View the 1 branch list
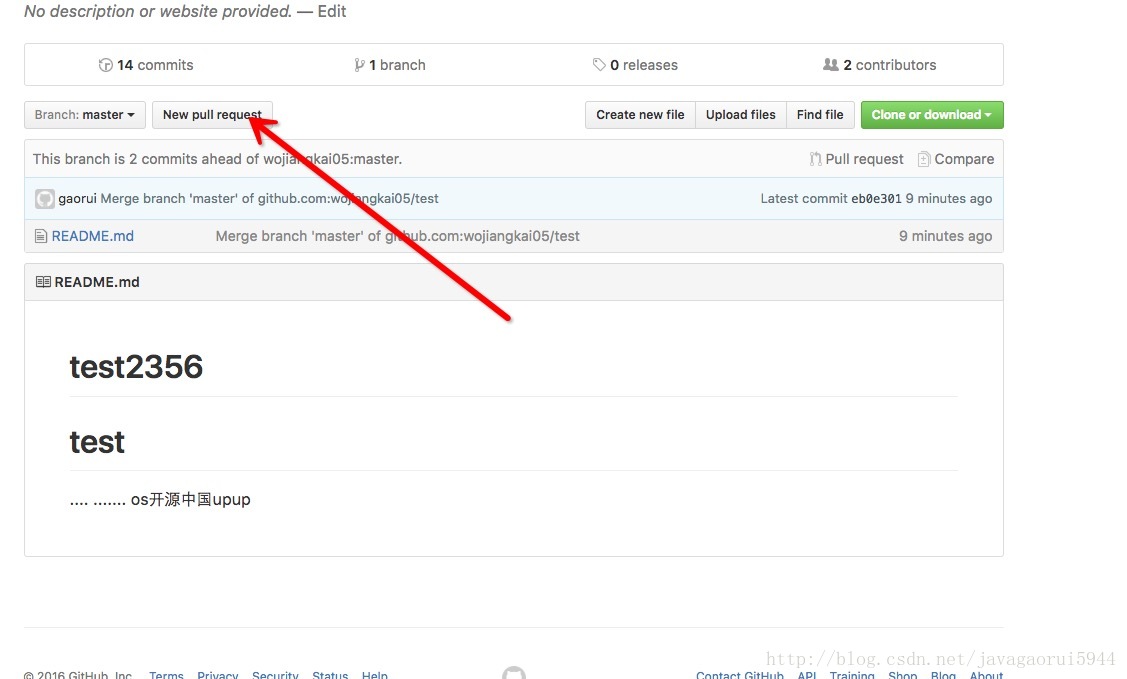This screenshot has width=1127, height=679. [x=390, y=65]
